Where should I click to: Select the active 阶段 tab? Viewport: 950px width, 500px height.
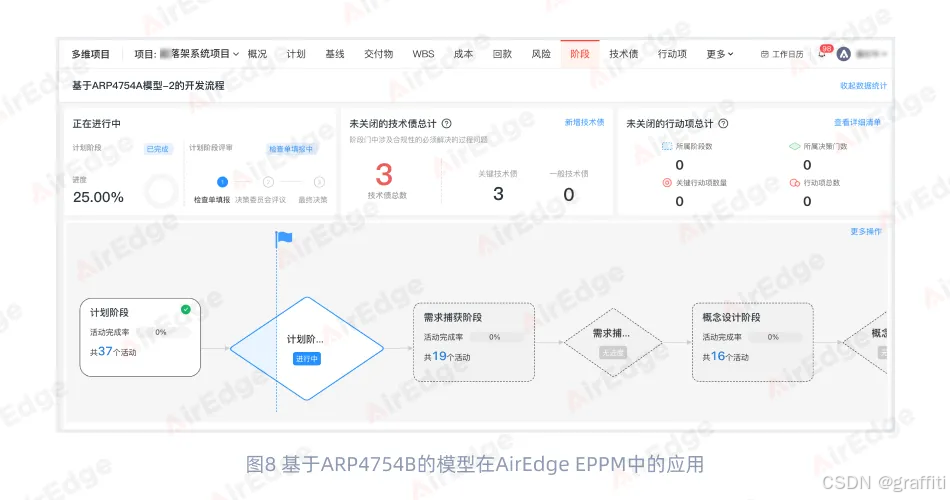(x=580, y=54)
